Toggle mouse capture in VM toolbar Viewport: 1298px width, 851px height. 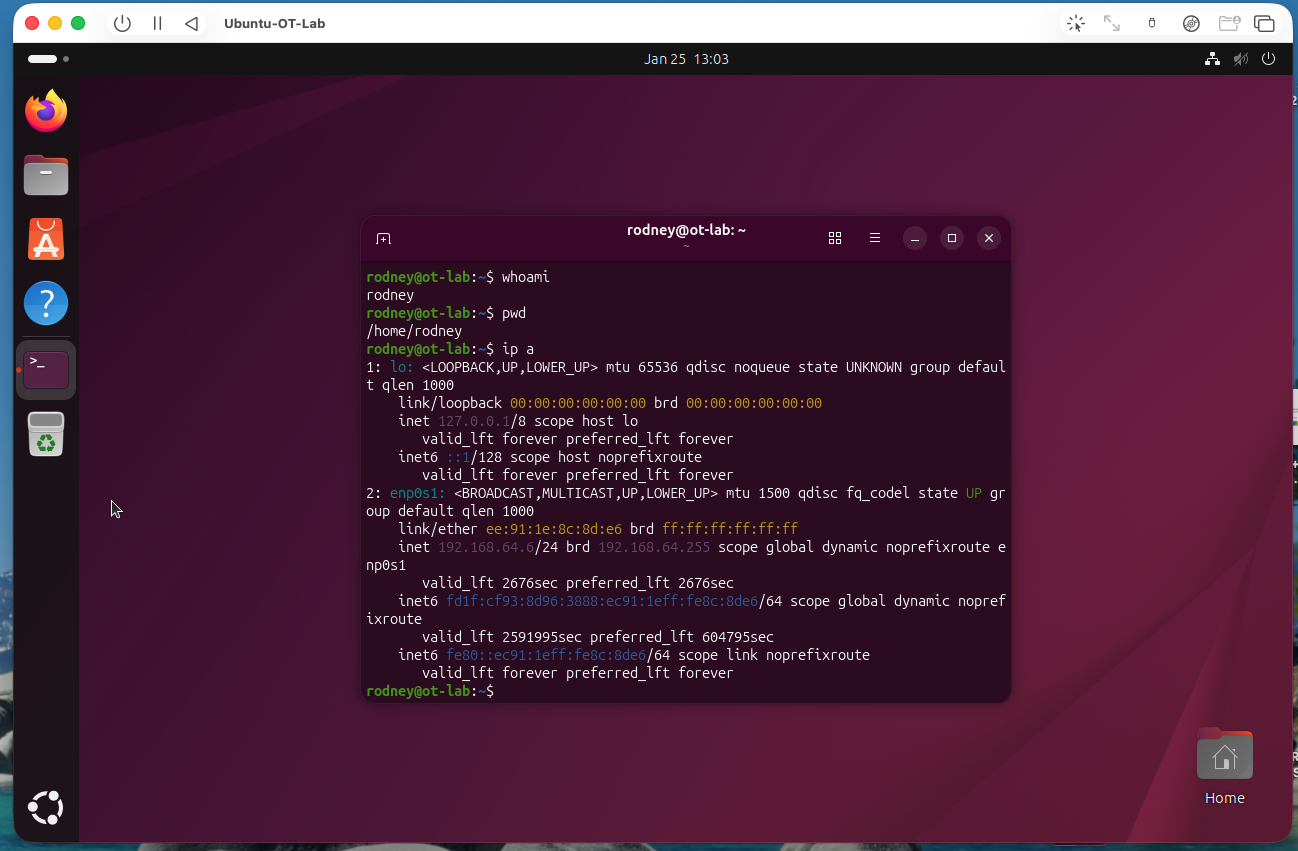(1076, 23)
